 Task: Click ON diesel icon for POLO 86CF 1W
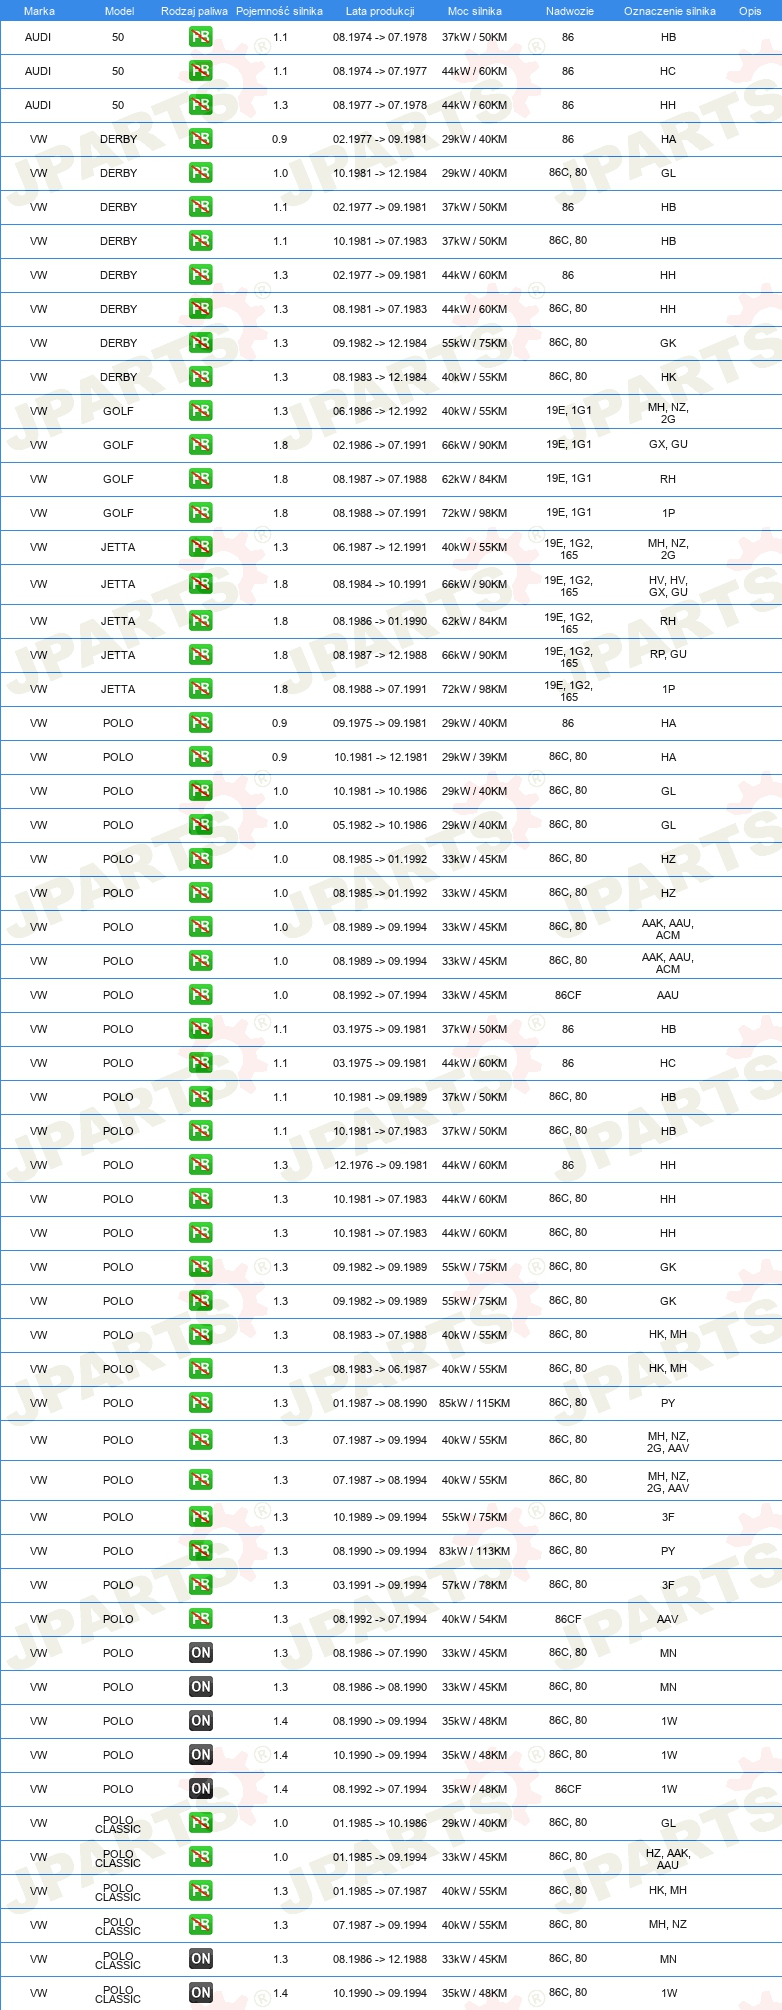(200, 1789)
